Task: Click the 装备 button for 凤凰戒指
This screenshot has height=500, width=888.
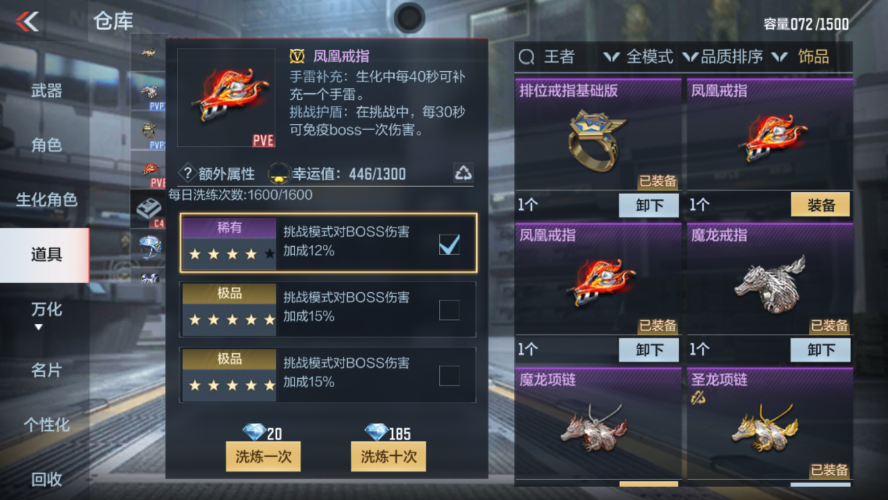Action: (x=820, y=204)
